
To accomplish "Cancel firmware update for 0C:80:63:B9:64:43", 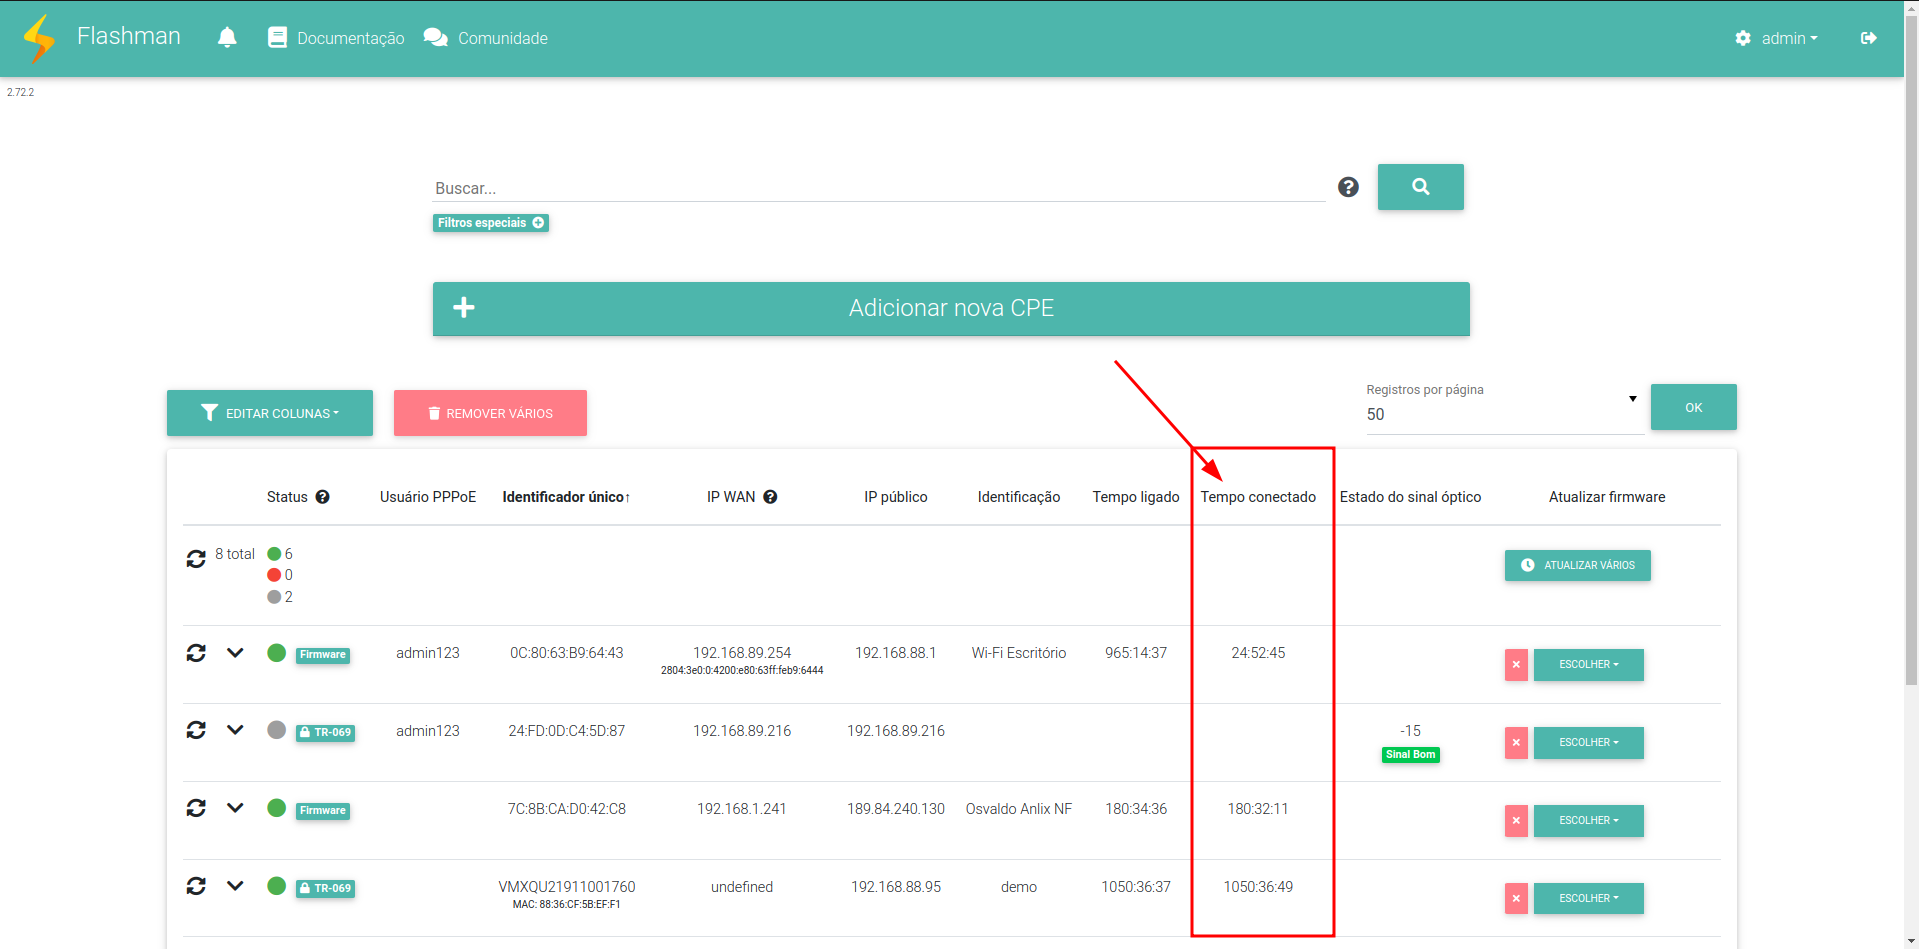I will (x=1516, y=665).
